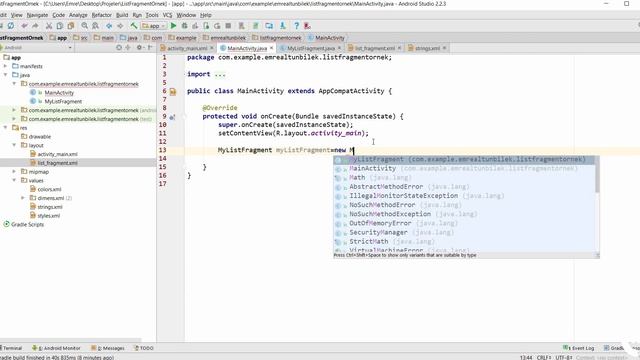
Task: Run the app with the green play icon
Action: tap(173, 26)
